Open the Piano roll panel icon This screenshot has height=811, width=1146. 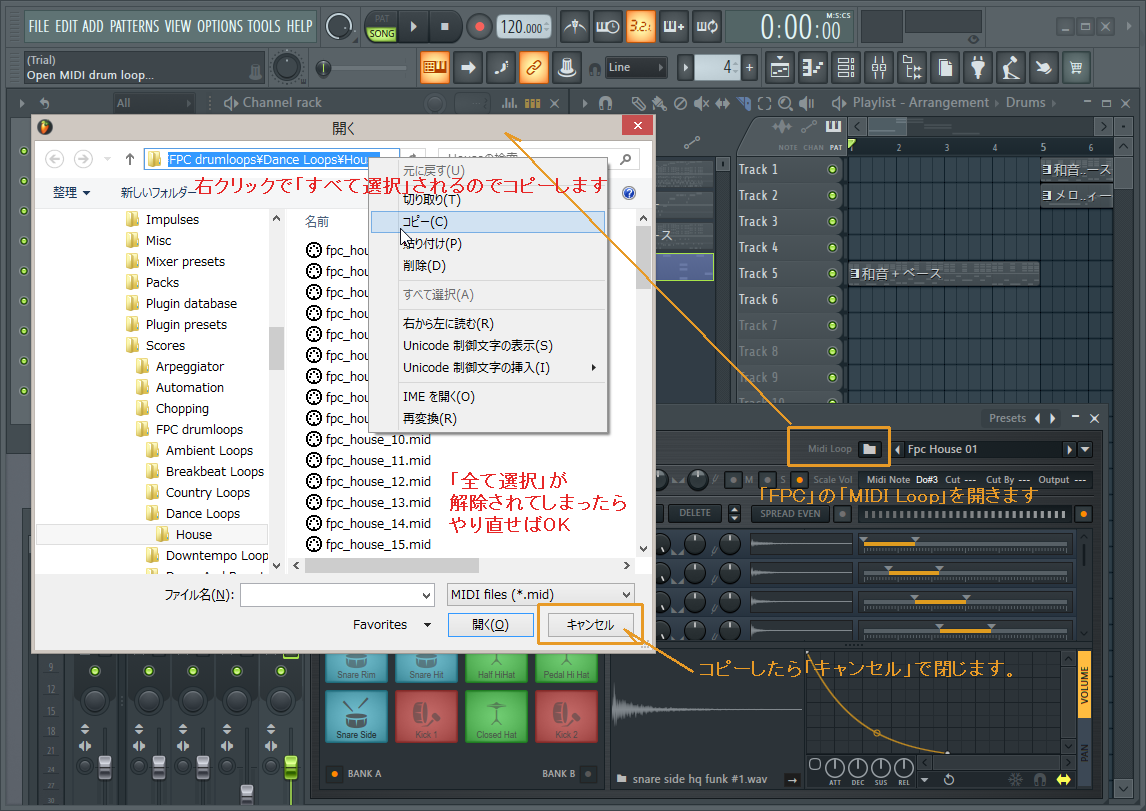point(813,67)
